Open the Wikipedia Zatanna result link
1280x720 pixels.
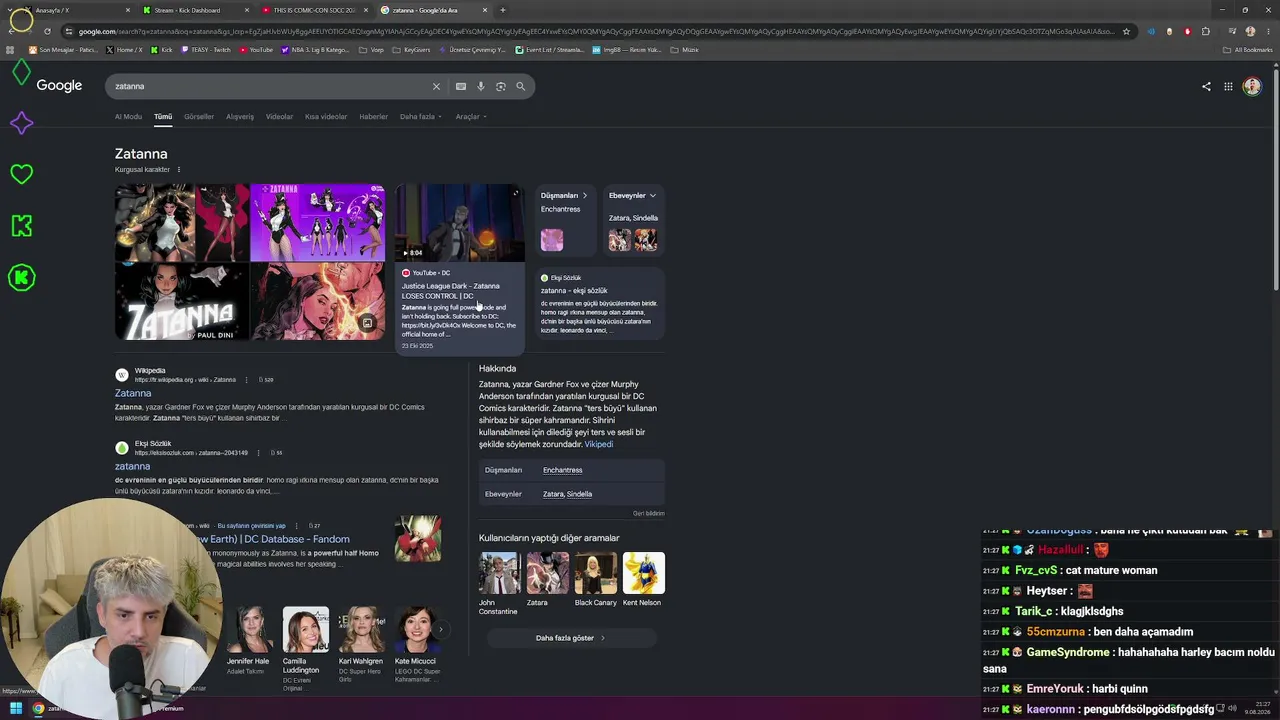[133, 393]
